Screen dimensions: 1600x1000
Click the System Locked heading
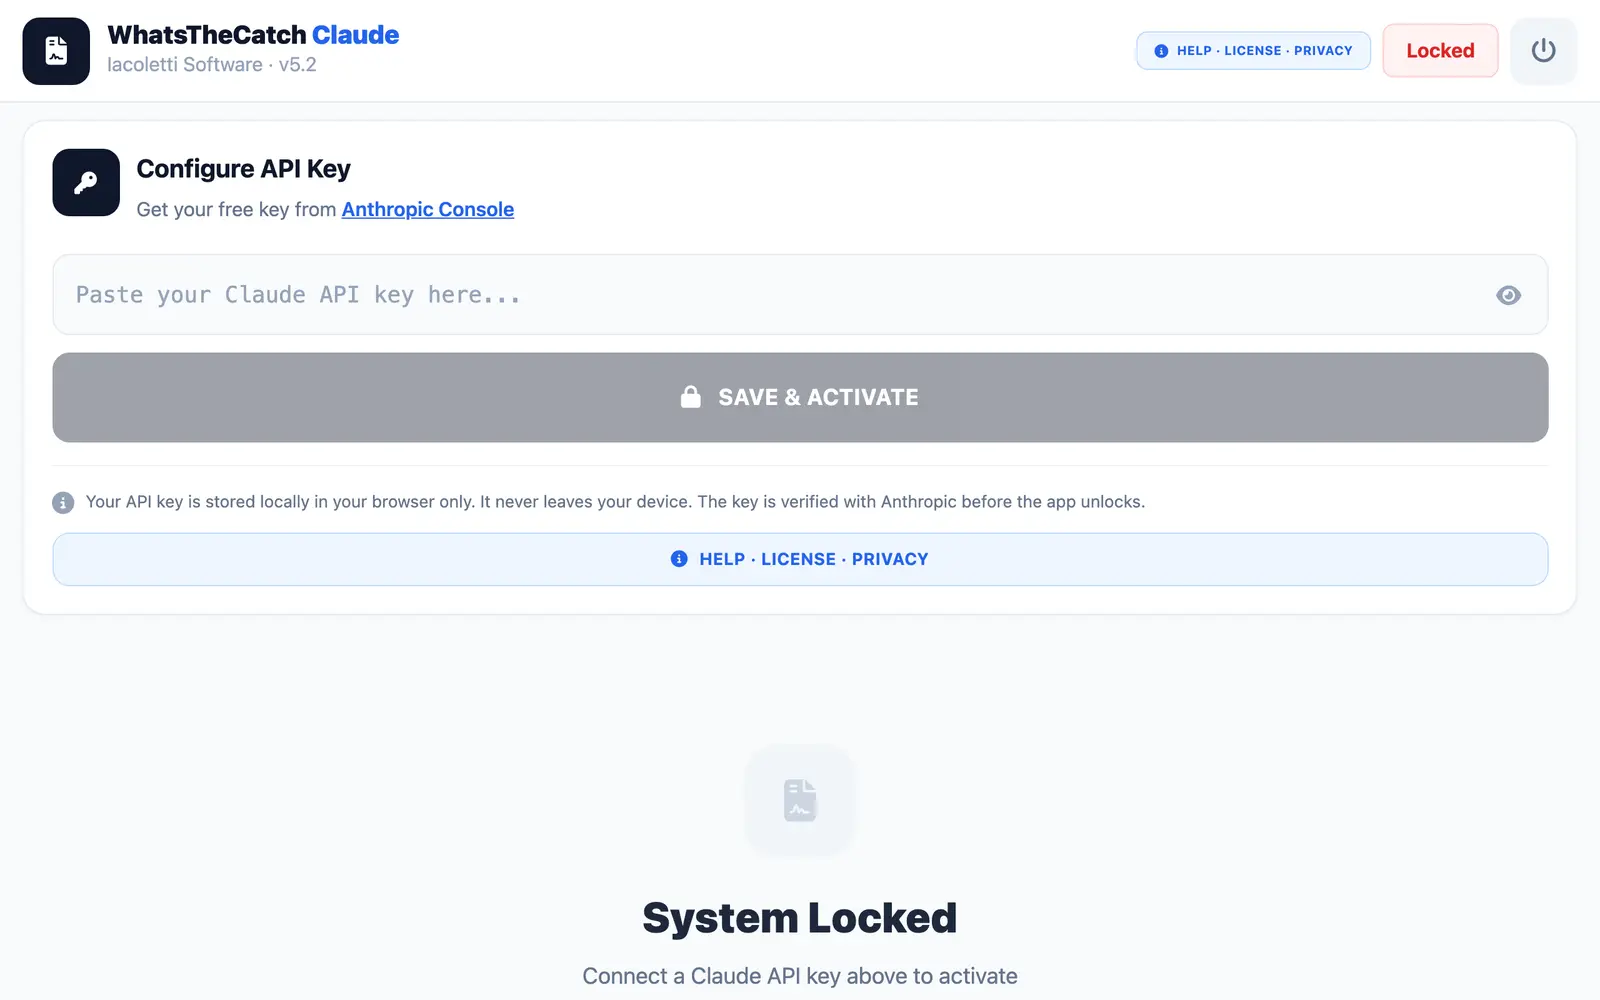point(800,918)
